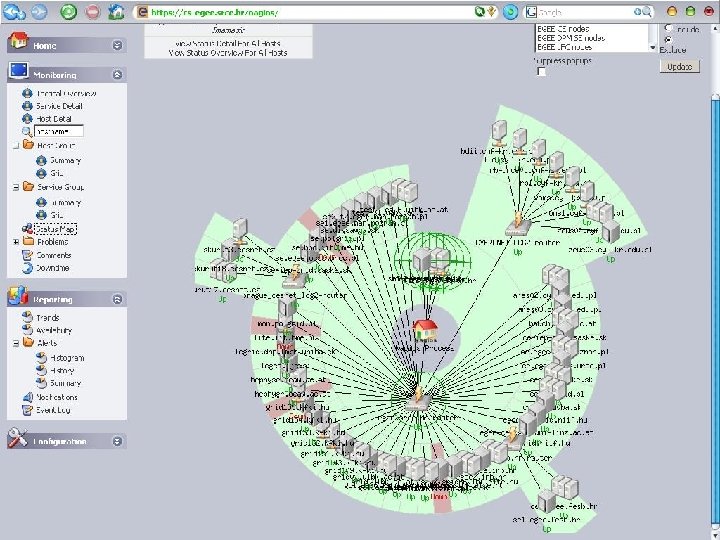Click the host group list down arrow

(x=652, y=47)
